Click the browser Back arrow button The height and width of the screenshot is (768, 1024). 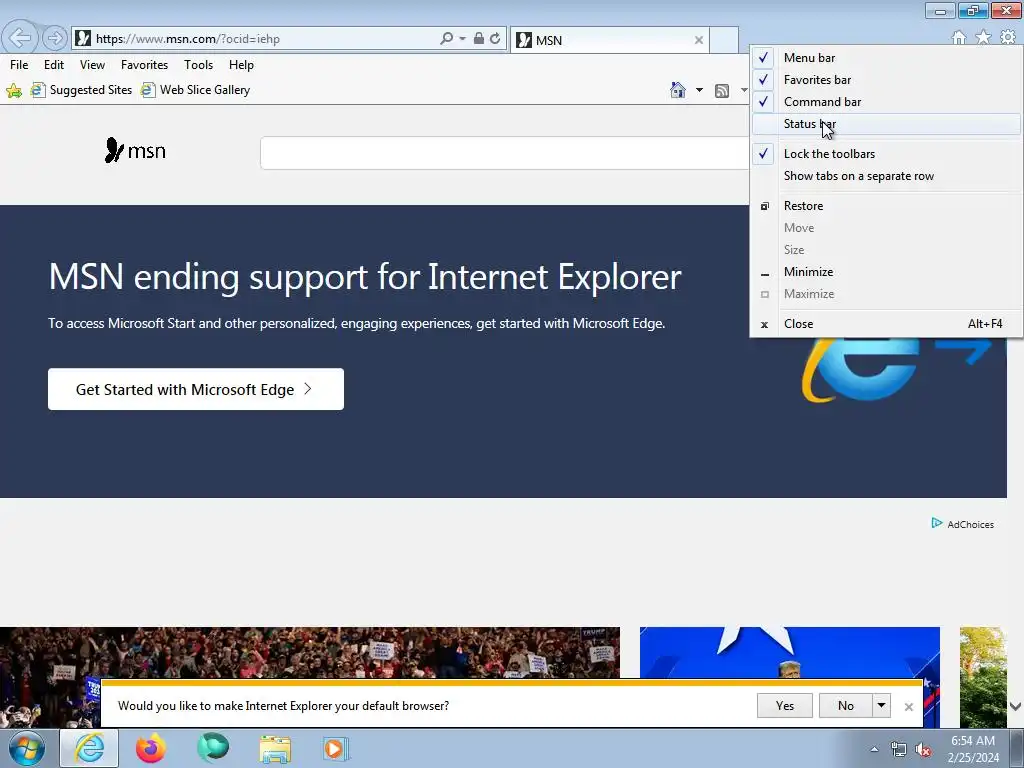[x=20, y=38]
